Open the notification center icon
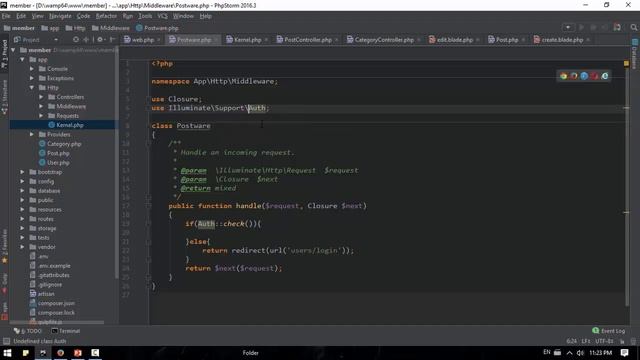Image resolution: width=640 pixels, height=360 pixels. (624, 353)
